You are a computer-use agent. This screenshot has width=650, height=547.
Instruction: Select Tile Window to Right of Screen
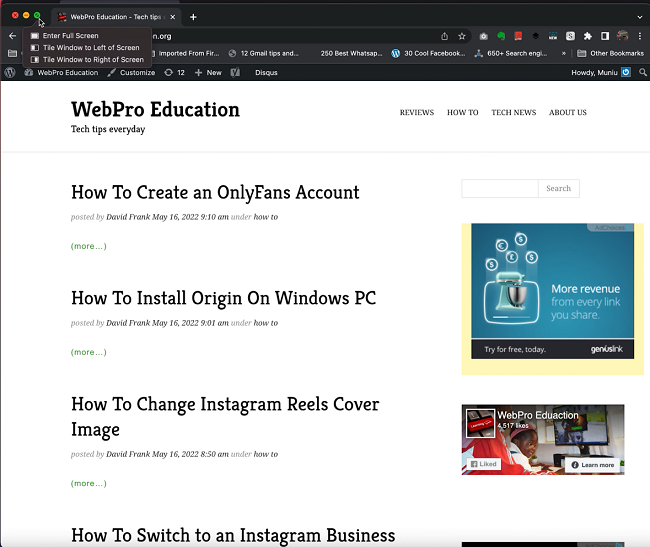pos(87,60)
